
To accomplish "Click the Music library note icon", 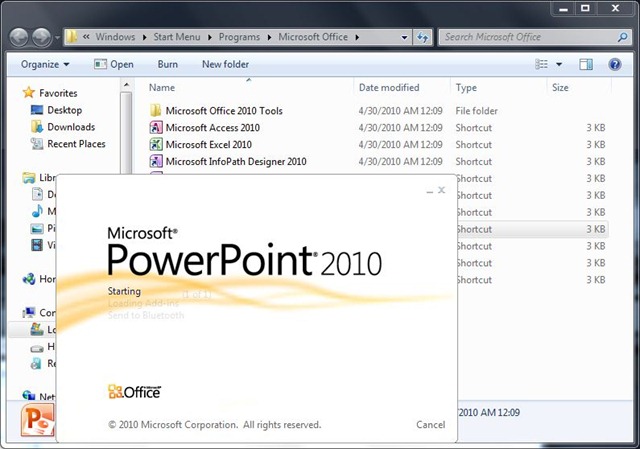I will point(37,211).
